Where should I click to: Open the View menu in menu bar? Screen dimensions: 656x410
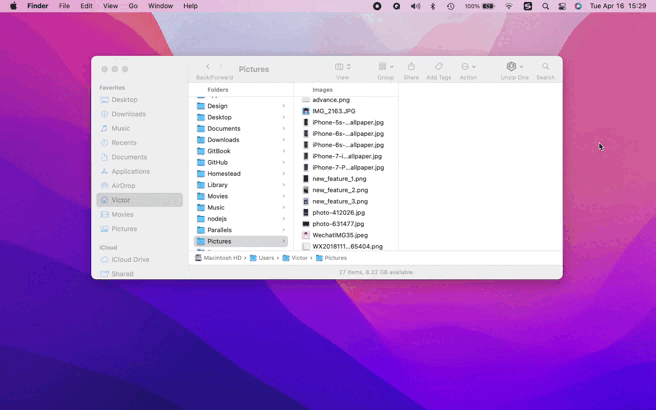tap(110, 6)
